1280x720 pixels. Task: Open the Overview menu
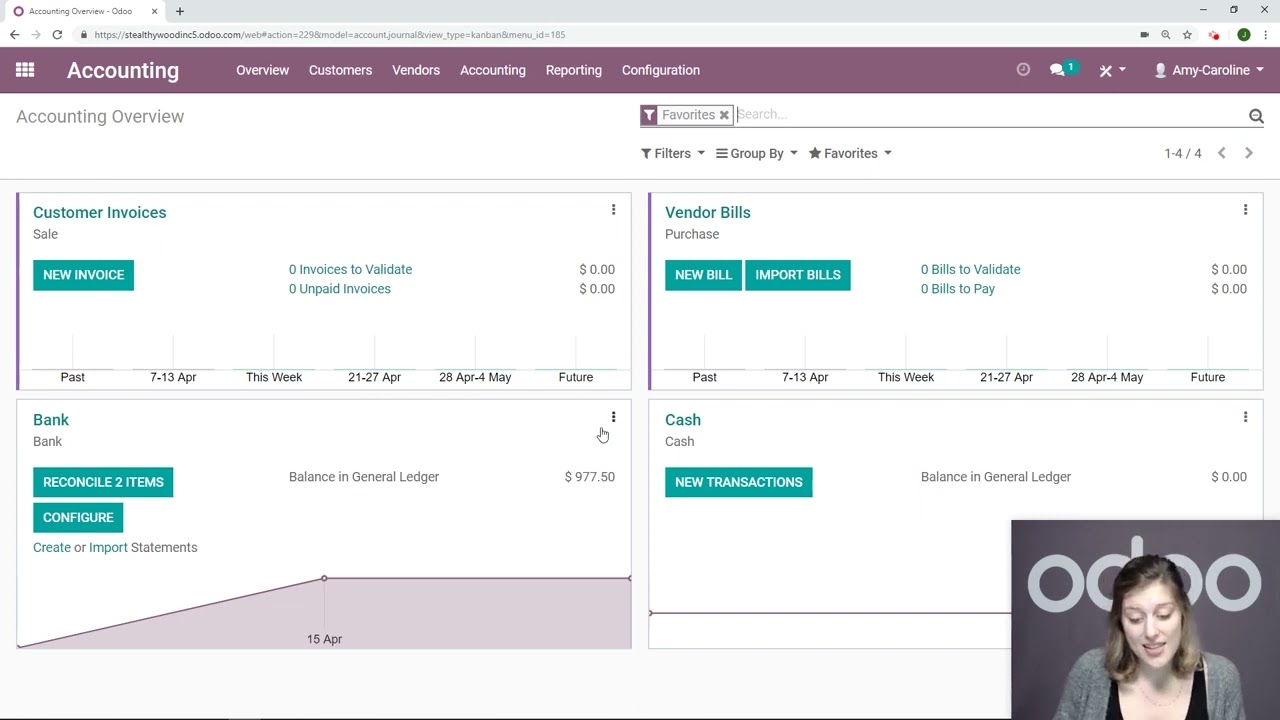pyautogui.click(x=262, y=70)
